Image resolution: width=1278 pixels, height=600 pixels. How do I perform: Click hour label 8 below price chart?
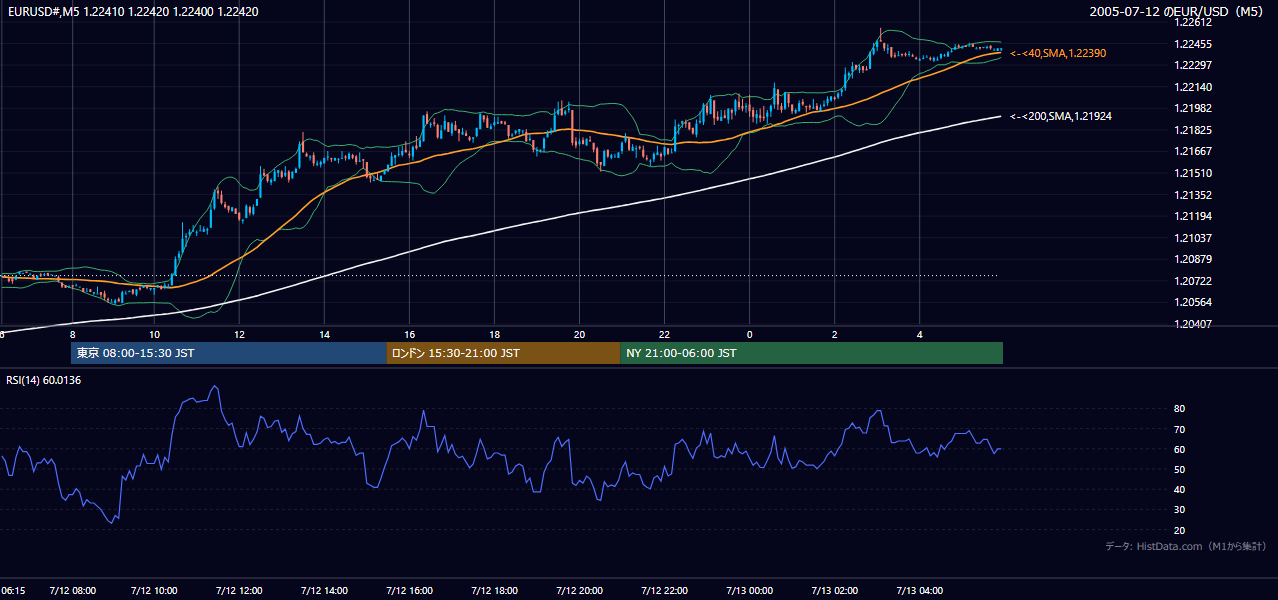[x=72, y=334]
